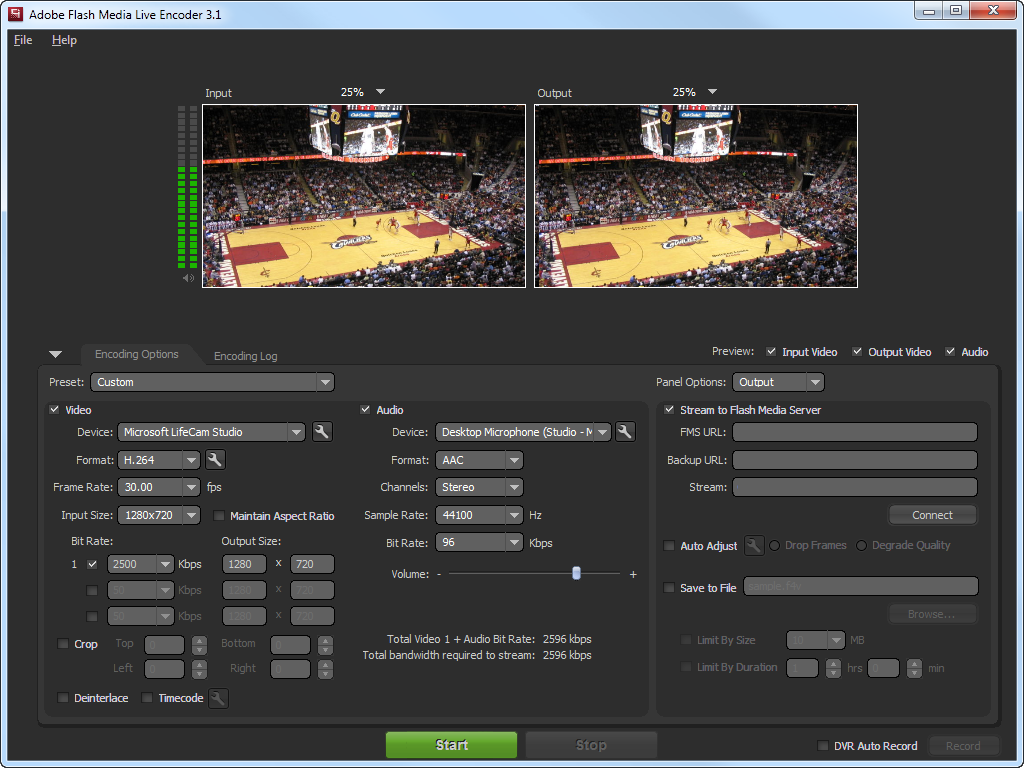Click the output width 1280 field
This screenshot has width=1024, height=768.
coord(244,564)
